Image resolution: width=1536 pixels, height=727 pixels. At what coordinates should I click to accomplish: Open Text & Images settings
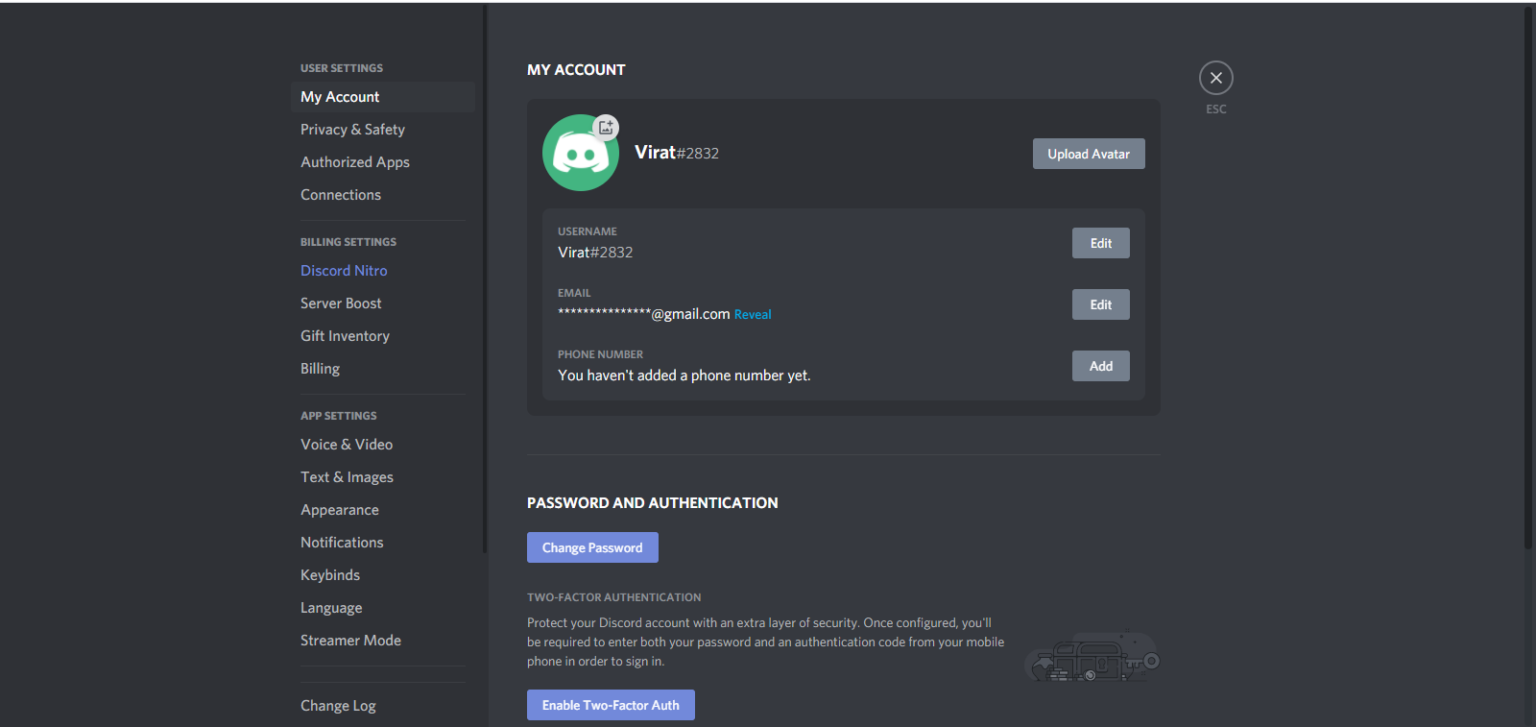click(346, 477)
